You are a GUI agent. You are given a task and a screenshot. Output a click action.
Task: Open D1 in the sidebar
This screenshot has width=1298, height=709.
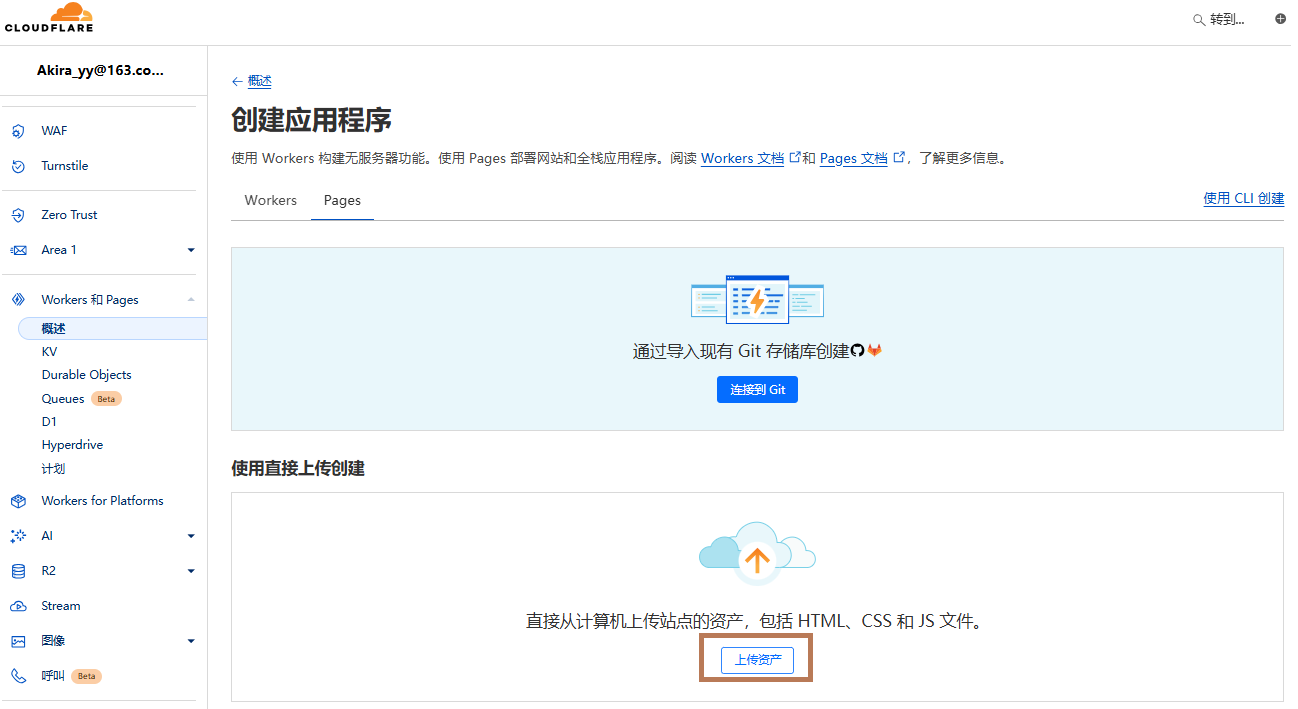point(49,422)
